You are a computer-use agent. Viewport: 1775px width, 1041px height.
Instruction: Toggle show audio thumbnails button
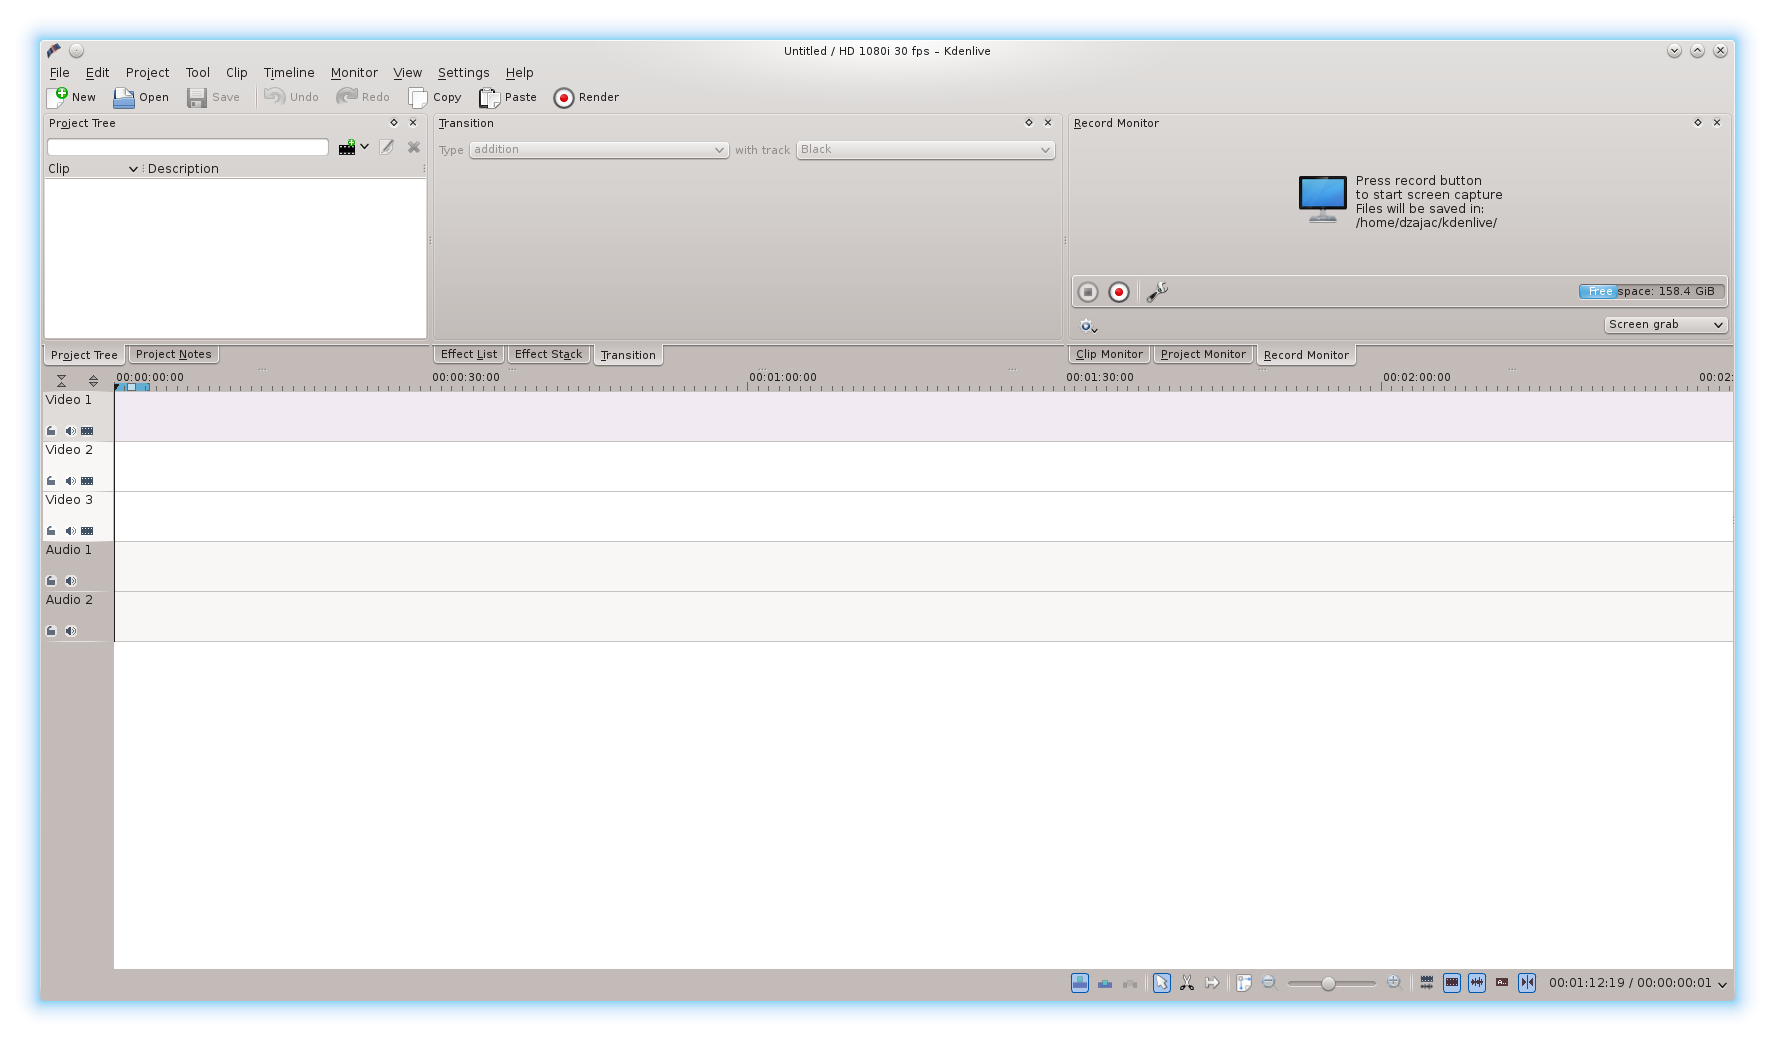click(x=1477, y=983)
